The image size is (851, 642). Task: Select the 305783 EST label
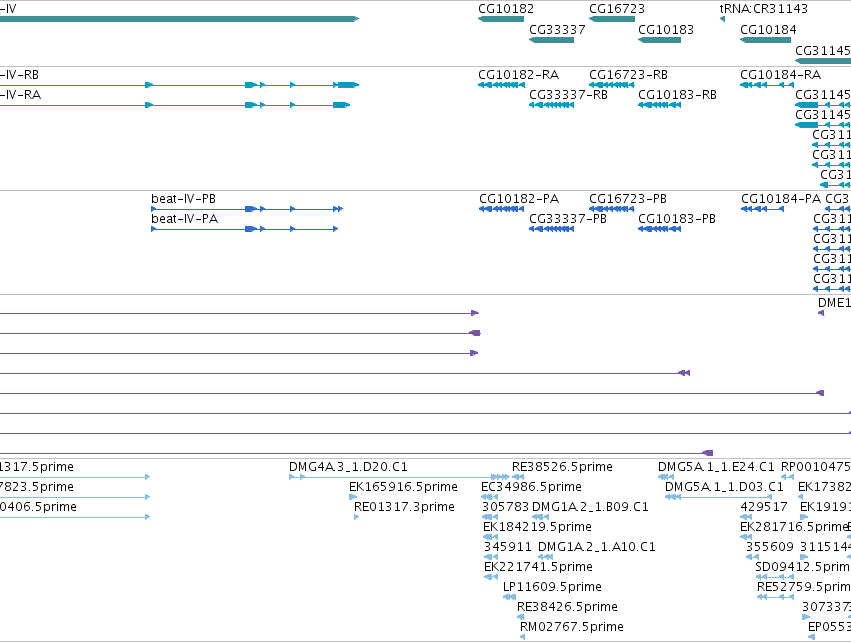[x=505, y=507]
